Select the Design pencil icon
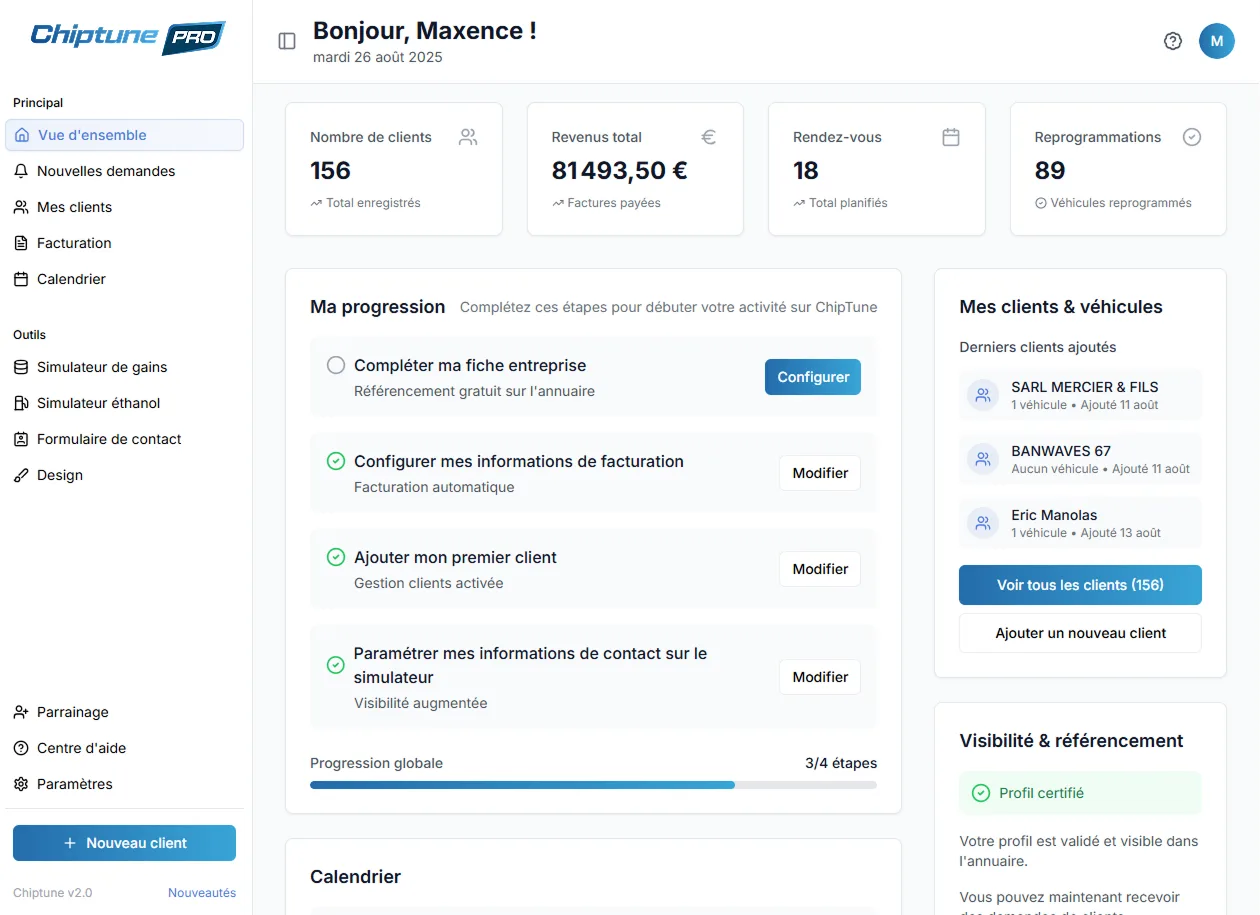The height and width of the screenshot is (915, 1260). 21,475
